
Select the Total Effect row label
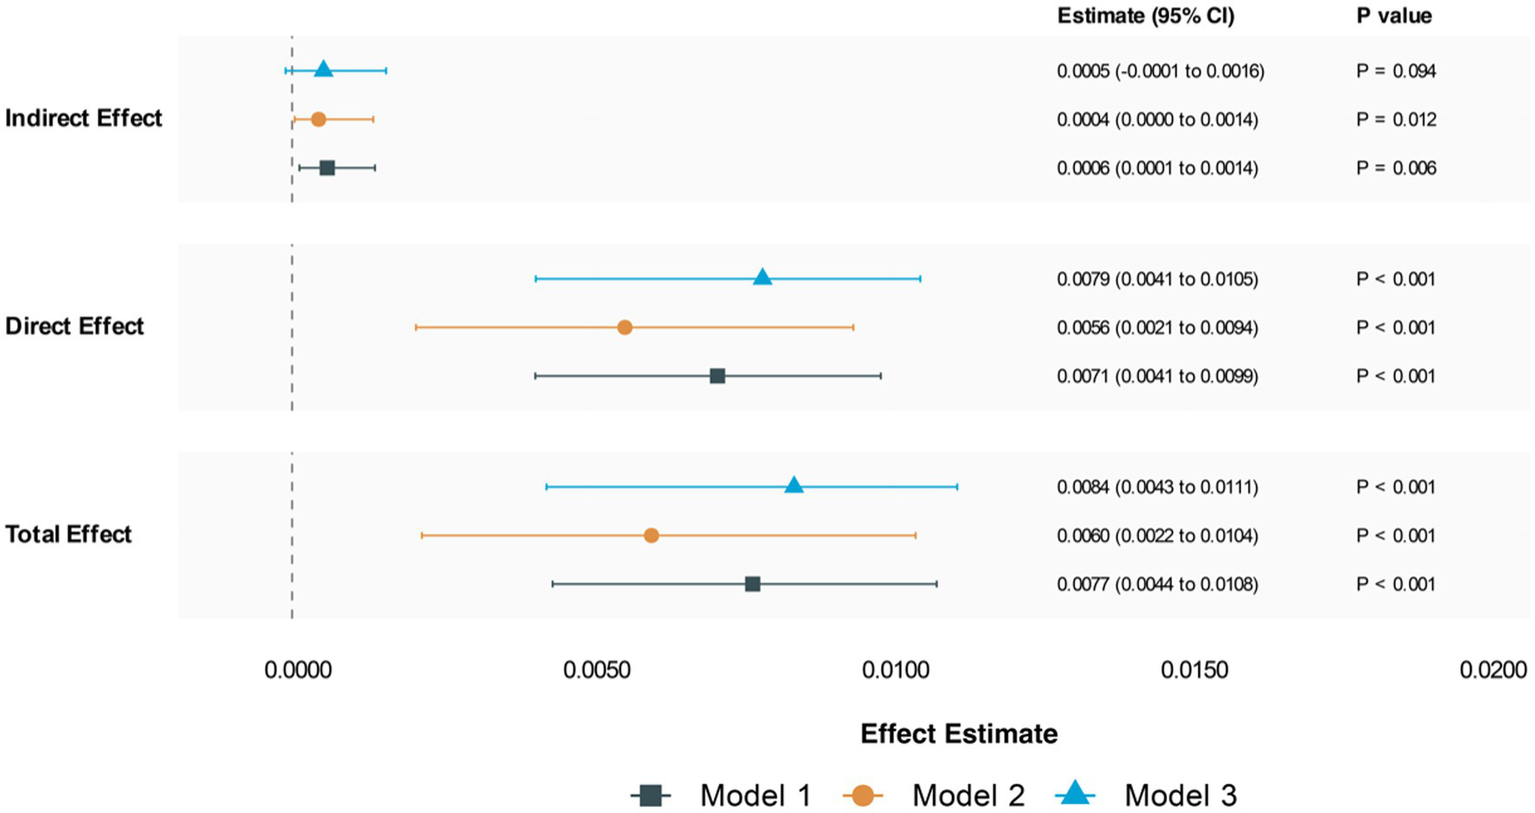[69, 534]
